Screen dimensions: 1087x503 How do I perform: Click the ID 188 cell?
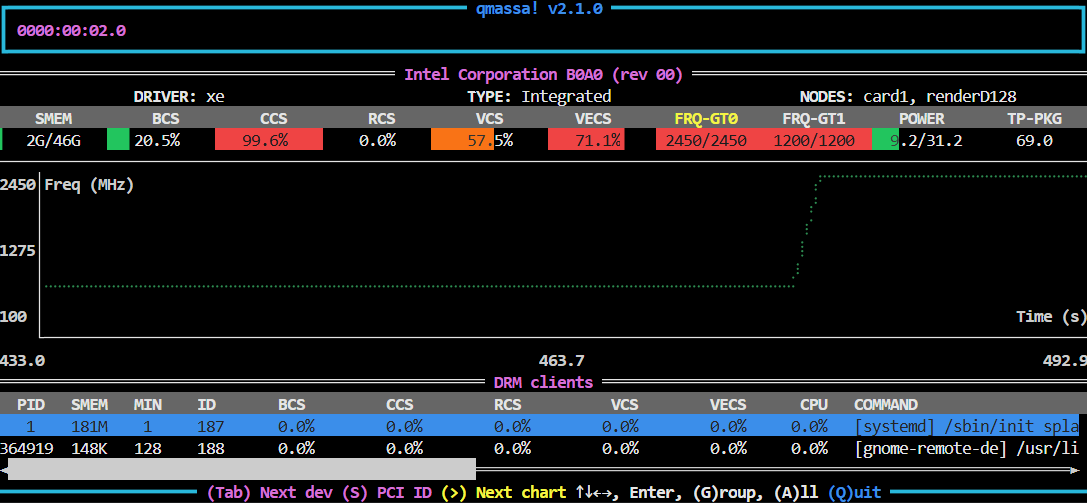(x=211, y=449)
